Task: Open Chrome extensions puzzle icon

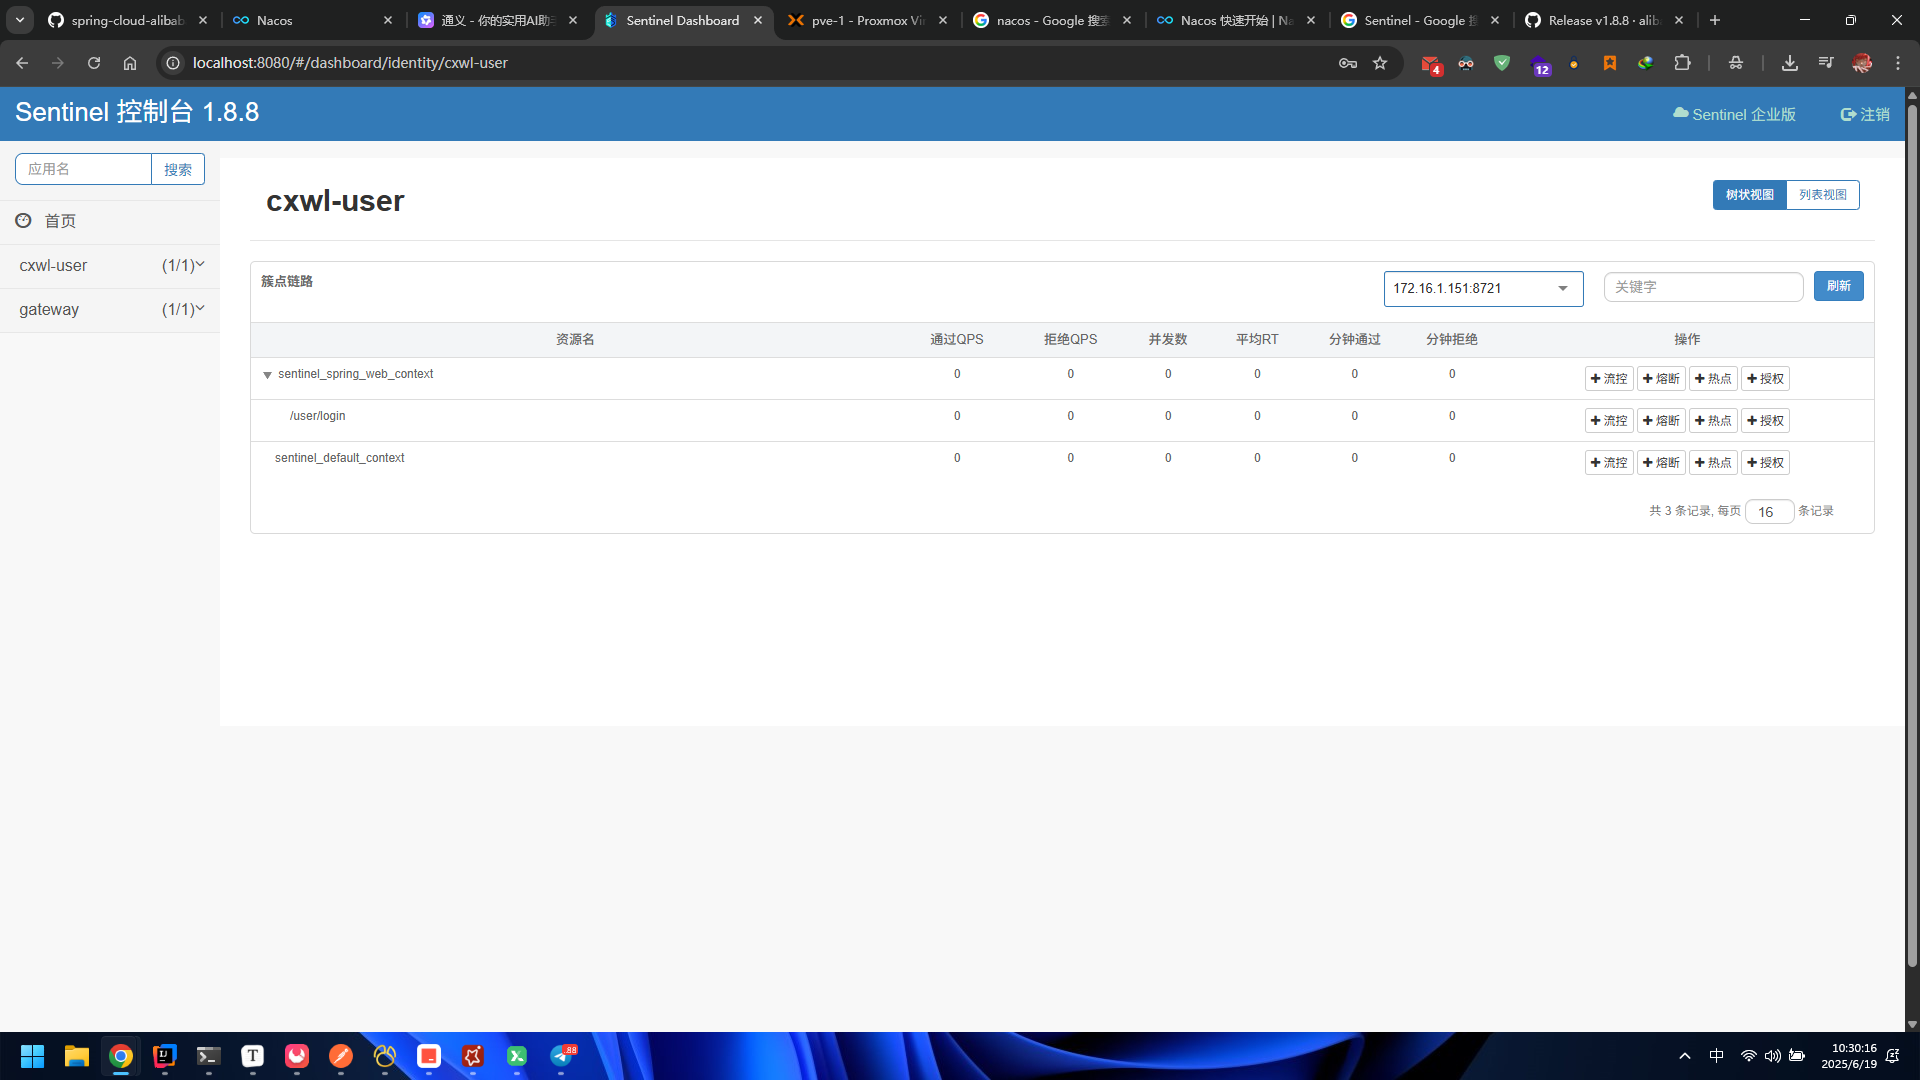Action: [x=1682, y=63]
